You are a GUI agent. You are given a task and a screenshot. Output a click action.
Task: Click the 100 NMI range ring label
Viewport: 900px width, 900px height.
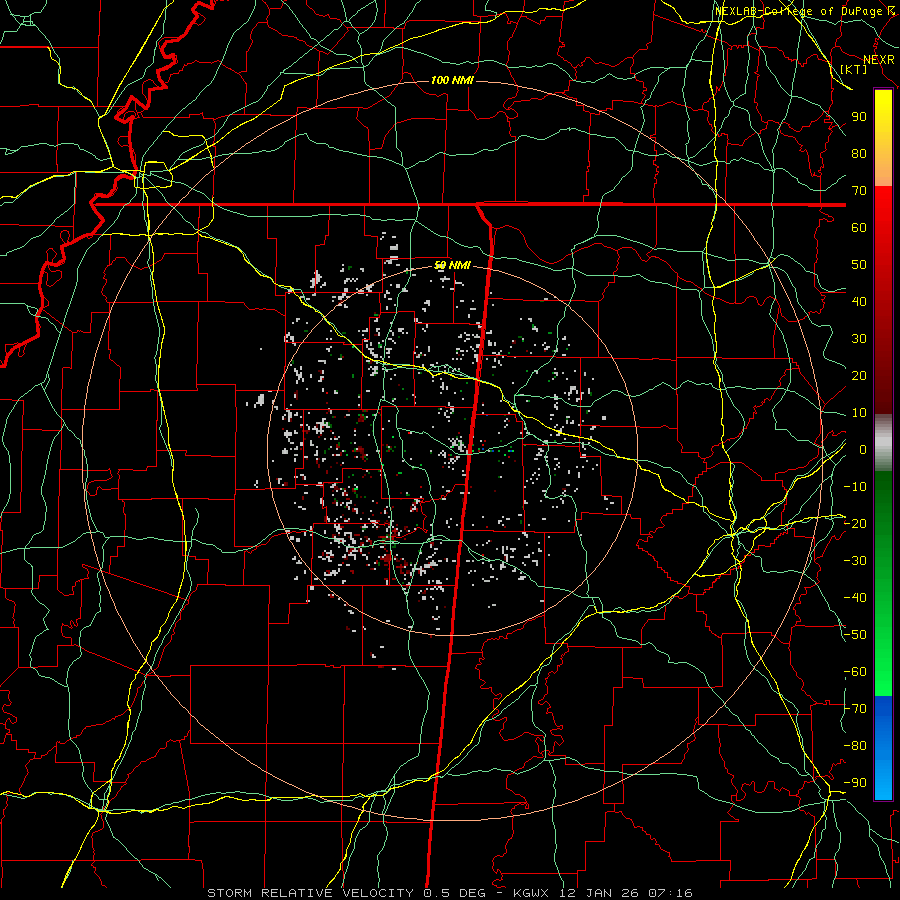click(x=452, y=80)
